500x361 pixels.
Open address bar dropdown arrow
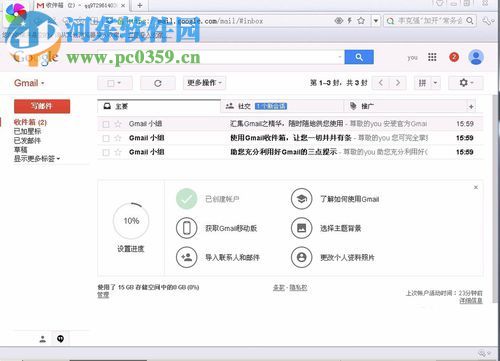376,21
